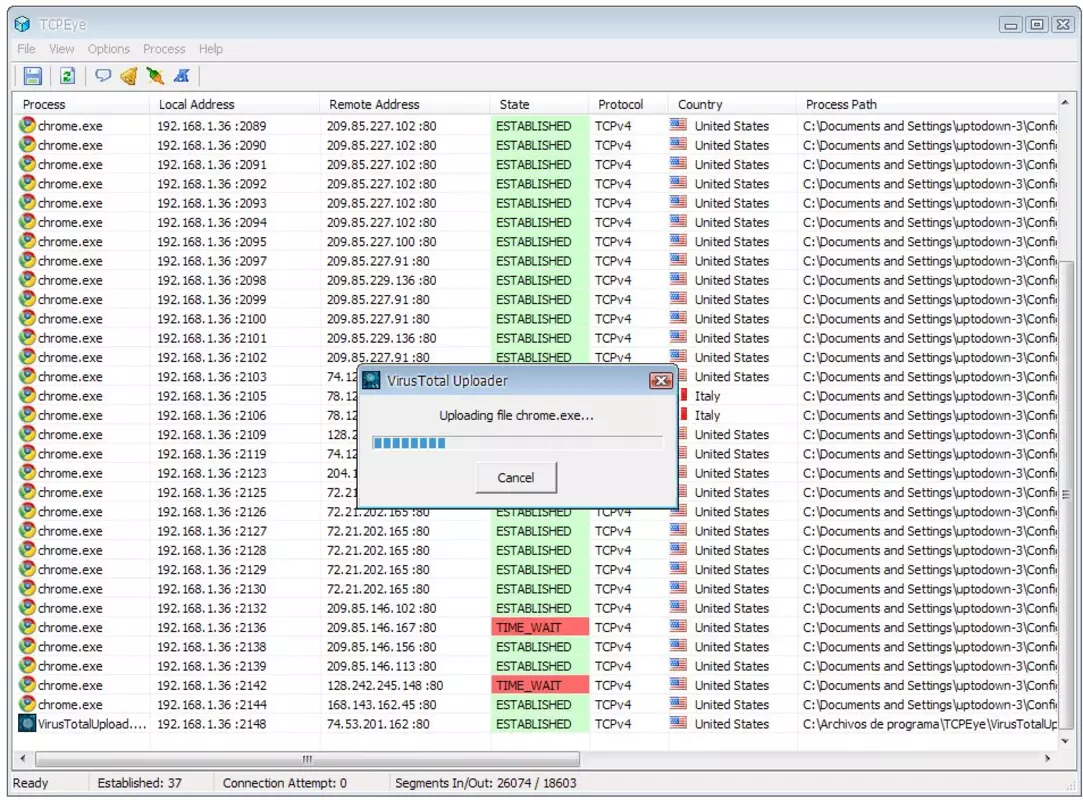The width and height of the screenshot is (1083, 800).
Task: Click the Ready status bar text
Action: pyautogui.click(x=30, y=783)
